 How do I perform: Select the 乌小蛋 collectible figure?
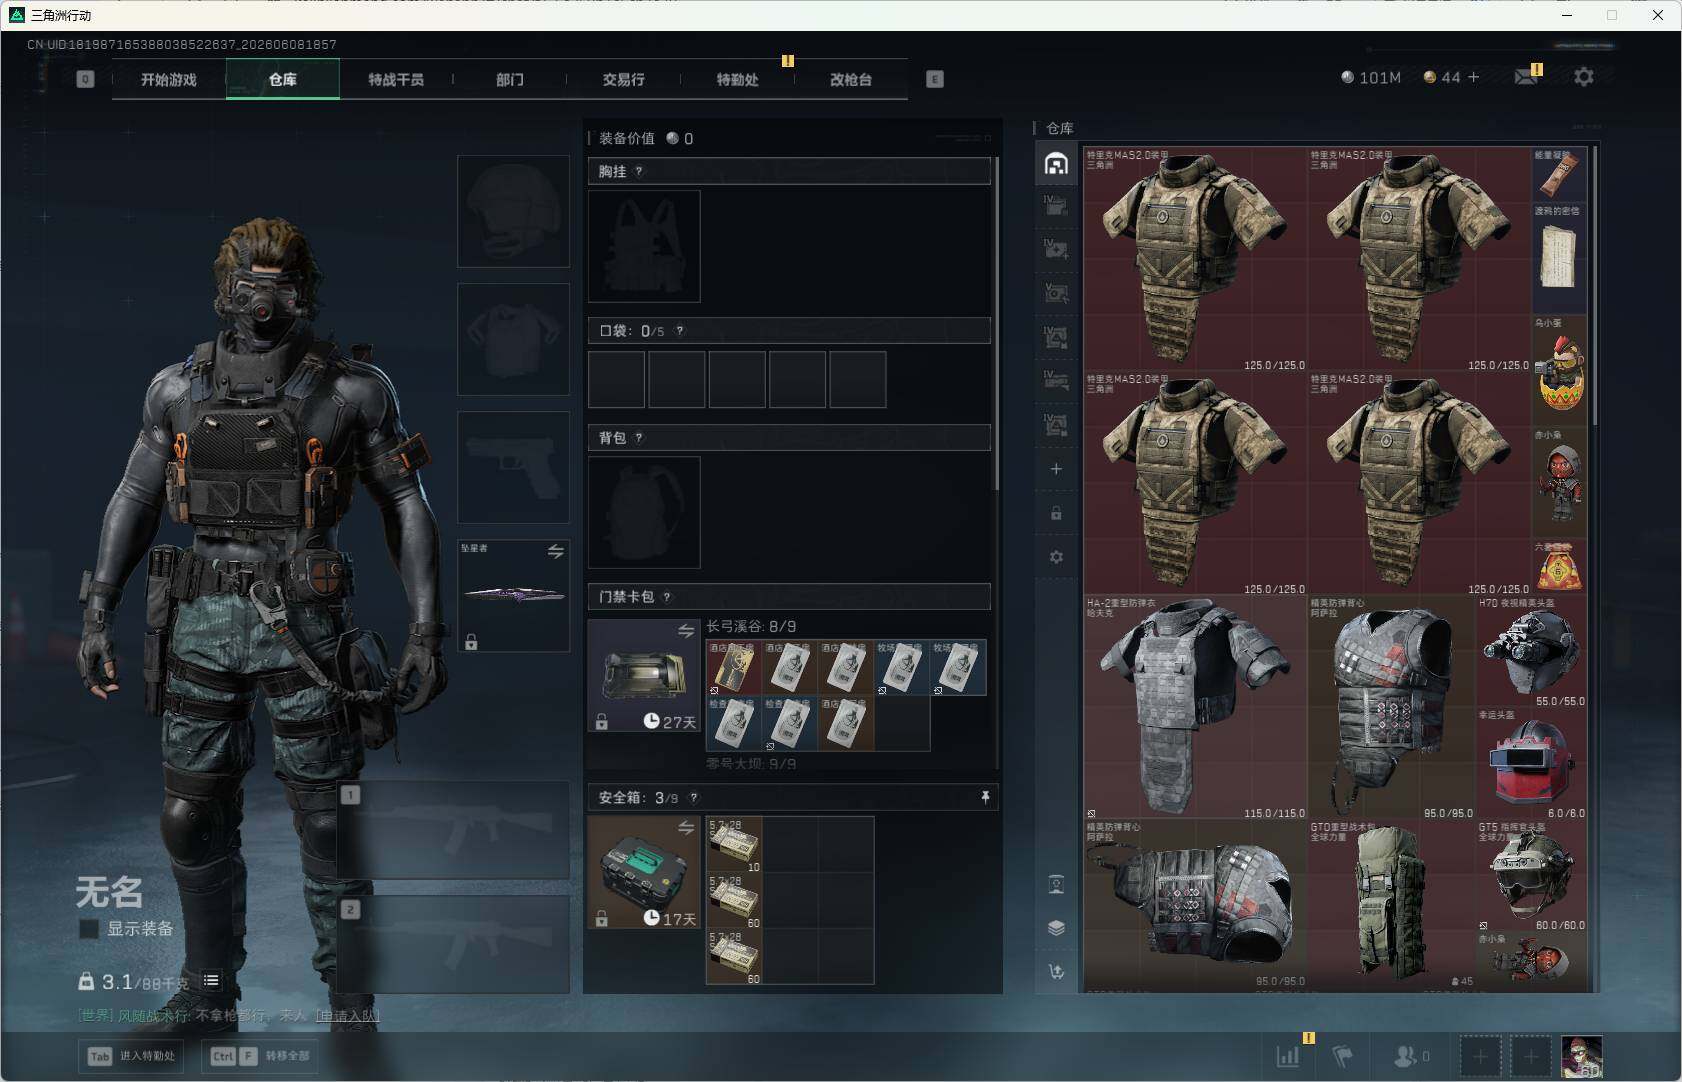(1559, 371)
